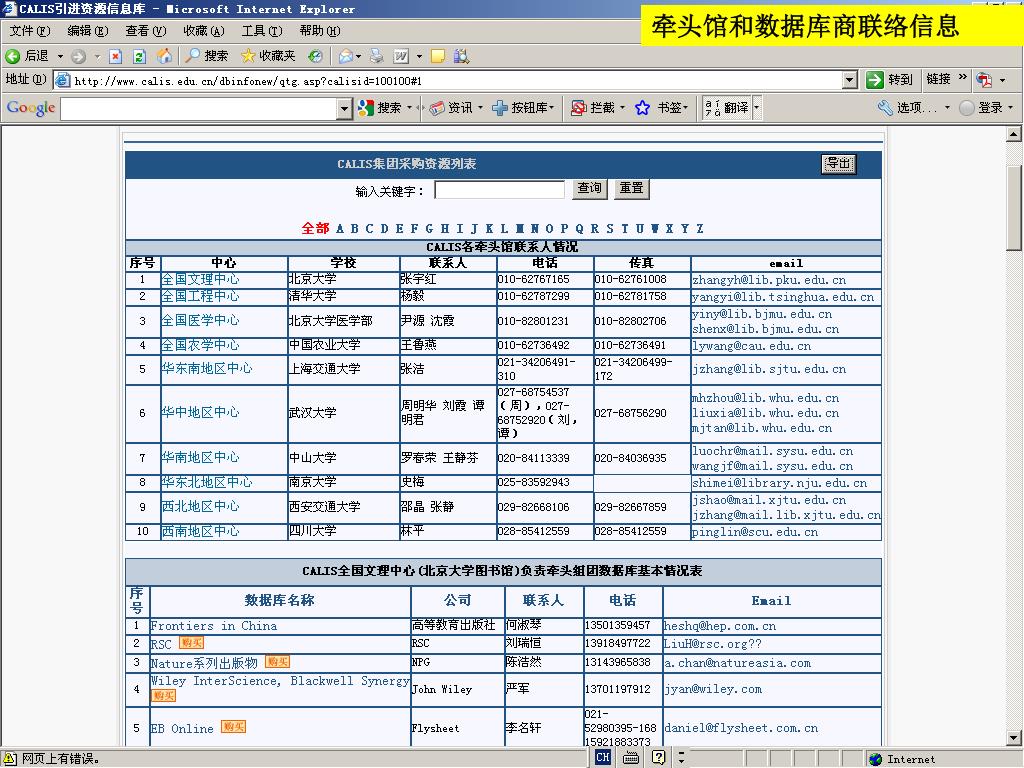Image resolution: width=1024 pixels, height=768 pixels.
Task: Refresh the page using the toolbar icon
Action: (x=139, y=56)
